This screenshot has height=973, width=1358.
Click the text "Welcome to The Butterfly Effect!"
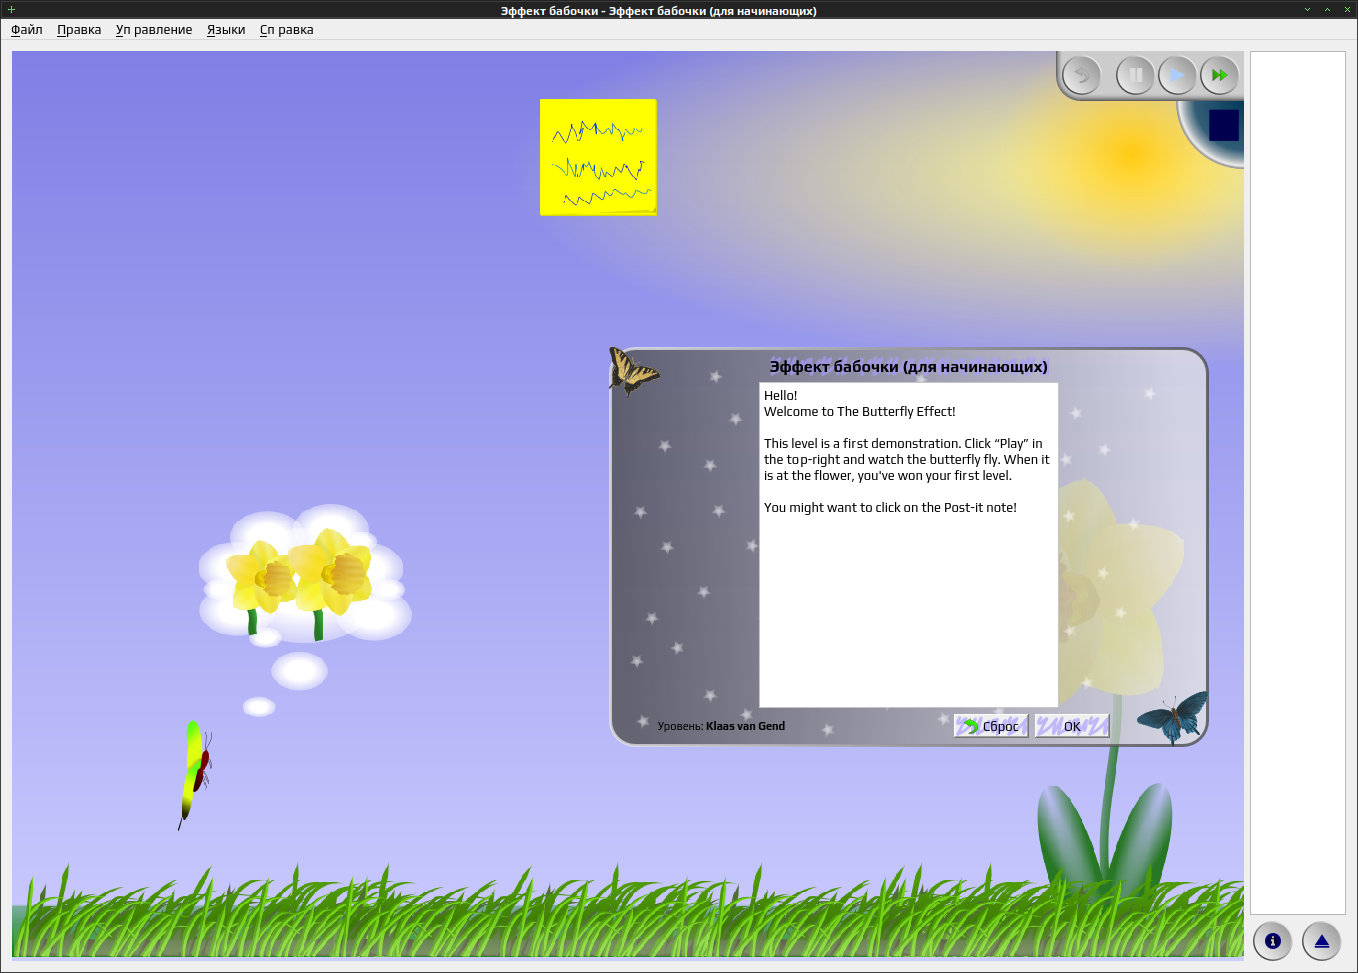(860, 412)
